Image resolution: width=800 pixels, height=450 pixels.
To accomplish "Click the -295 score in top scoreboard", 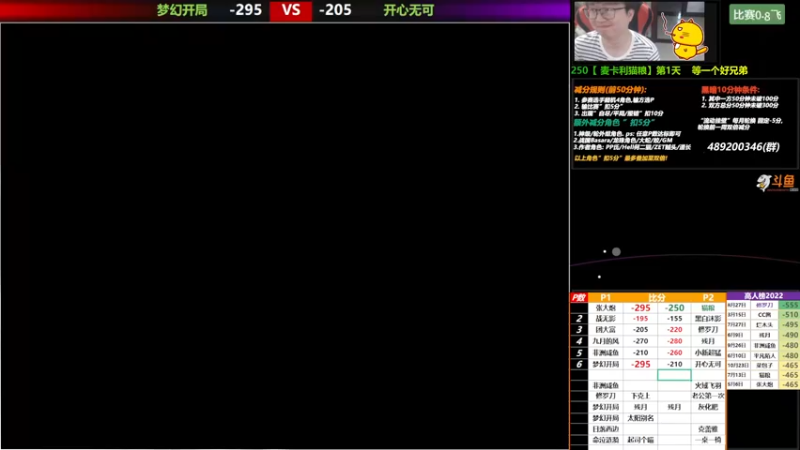I will 245,10.
